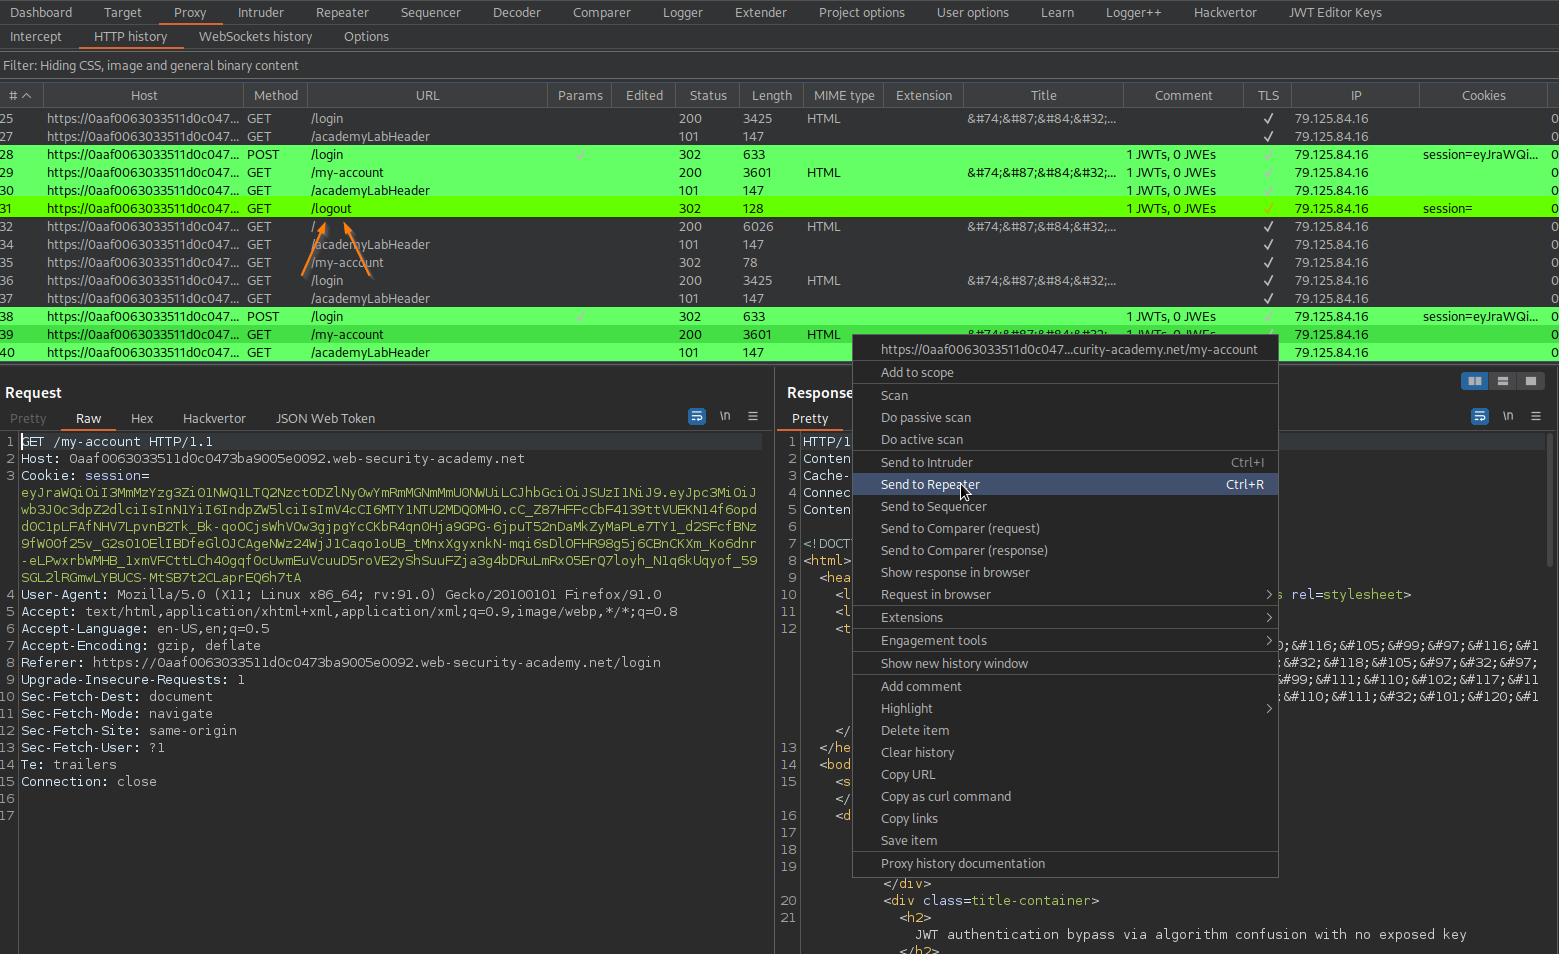
Task: Open Response panel hamburger options menu
Action: [x=1536, y=416]
